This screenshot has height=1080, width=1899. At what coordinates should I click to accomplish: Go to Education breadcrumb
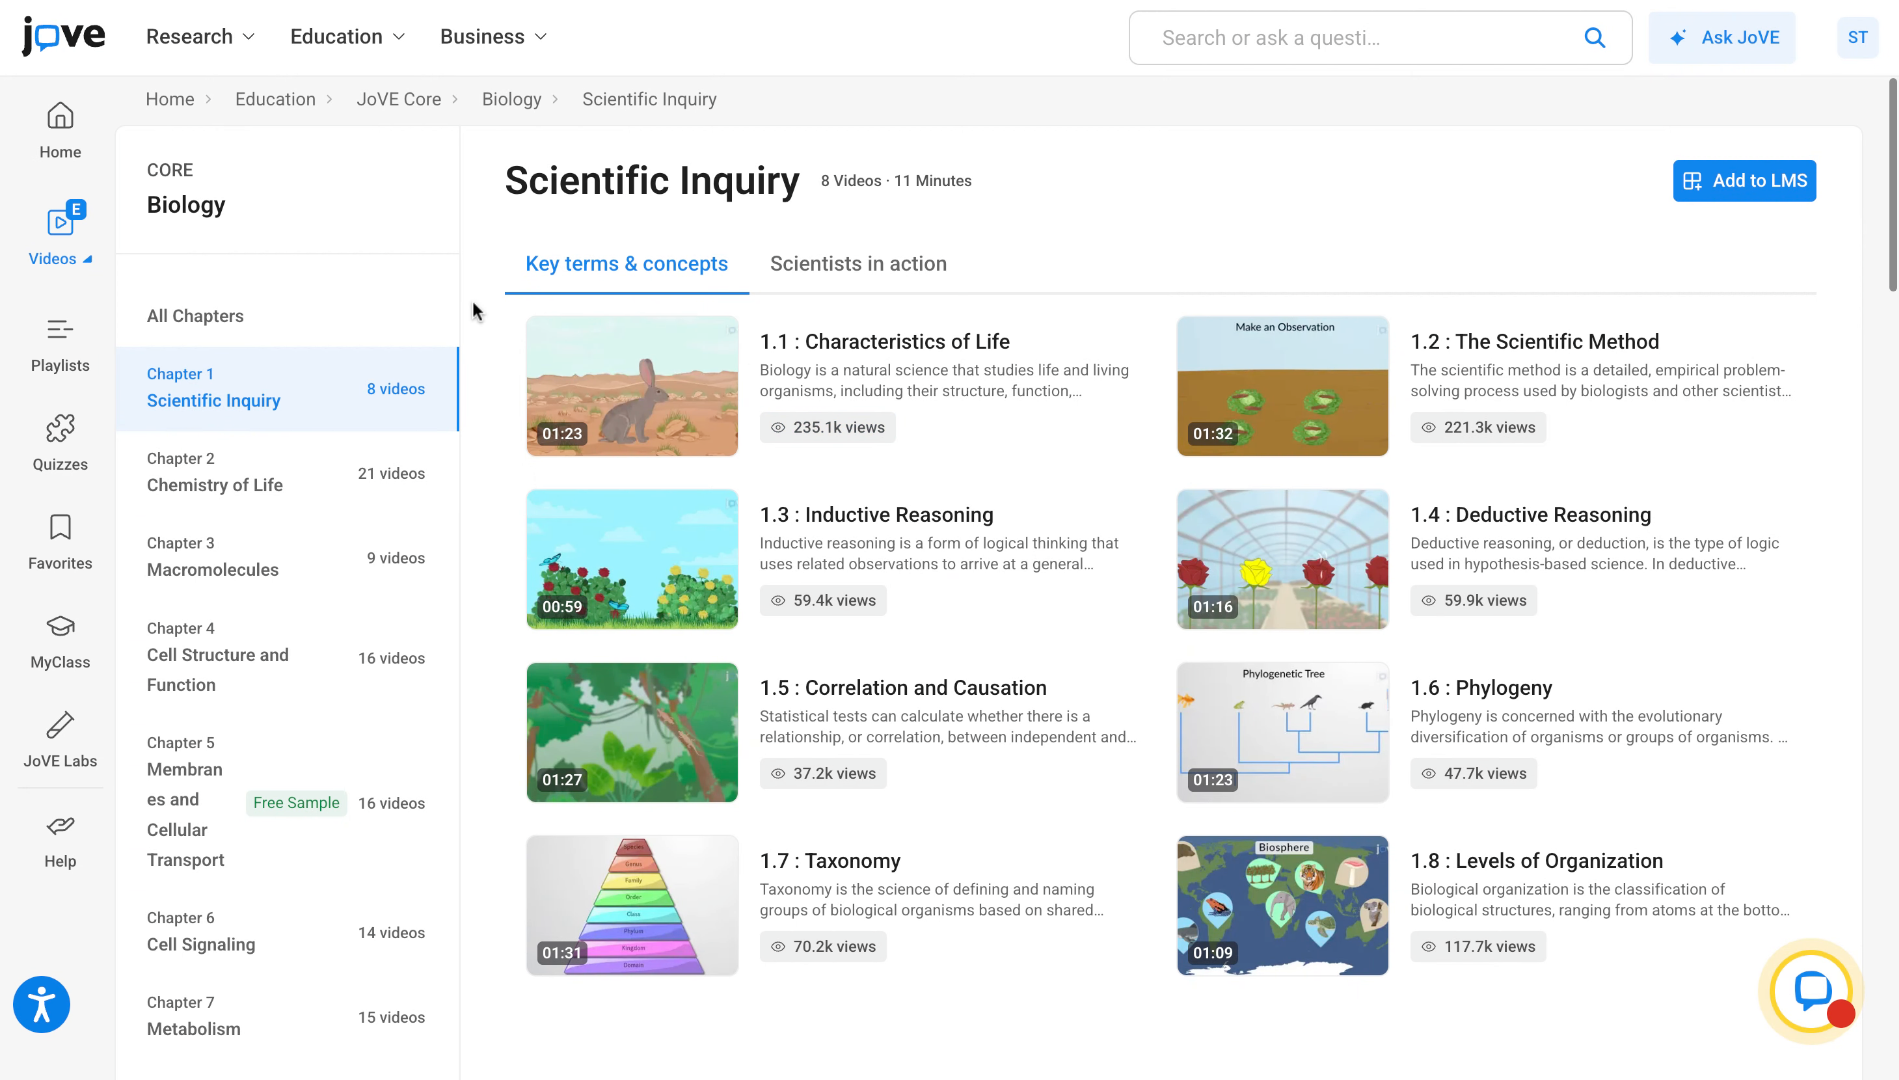(x=275, y=99)
